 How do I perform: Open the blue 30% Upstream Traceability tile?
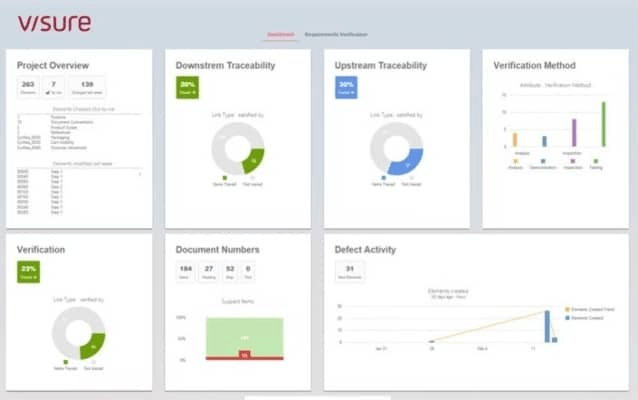click(346, 87)
